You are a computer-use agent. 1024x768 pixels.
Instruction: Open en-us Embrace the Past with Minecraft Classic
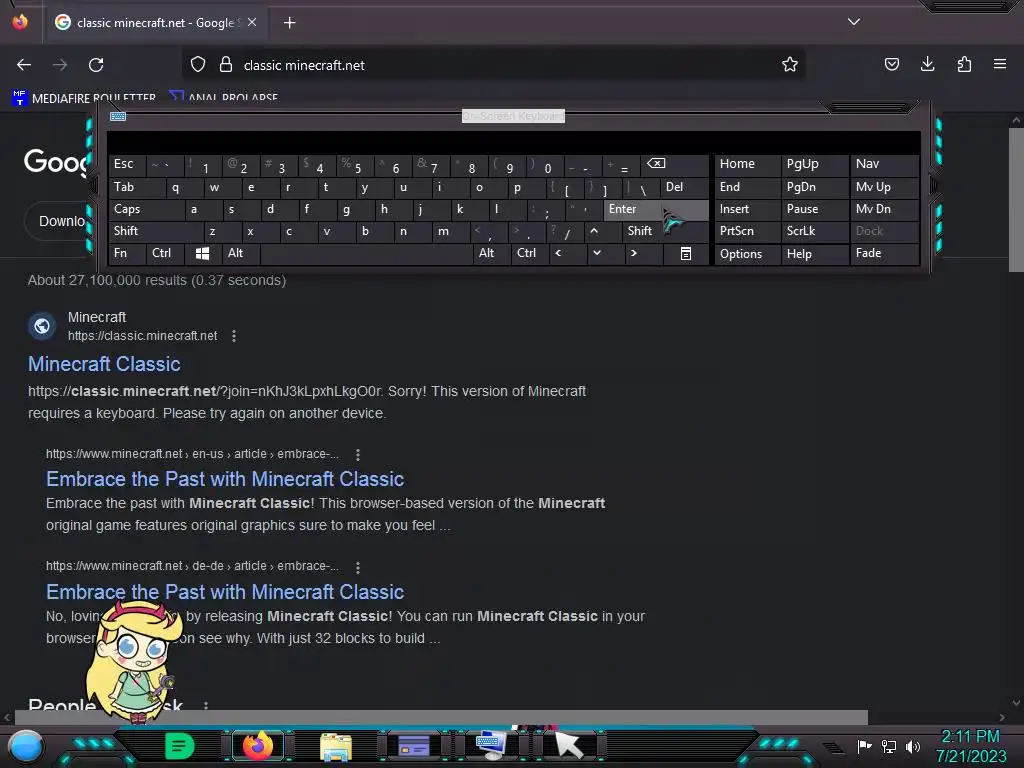point(225,479)
